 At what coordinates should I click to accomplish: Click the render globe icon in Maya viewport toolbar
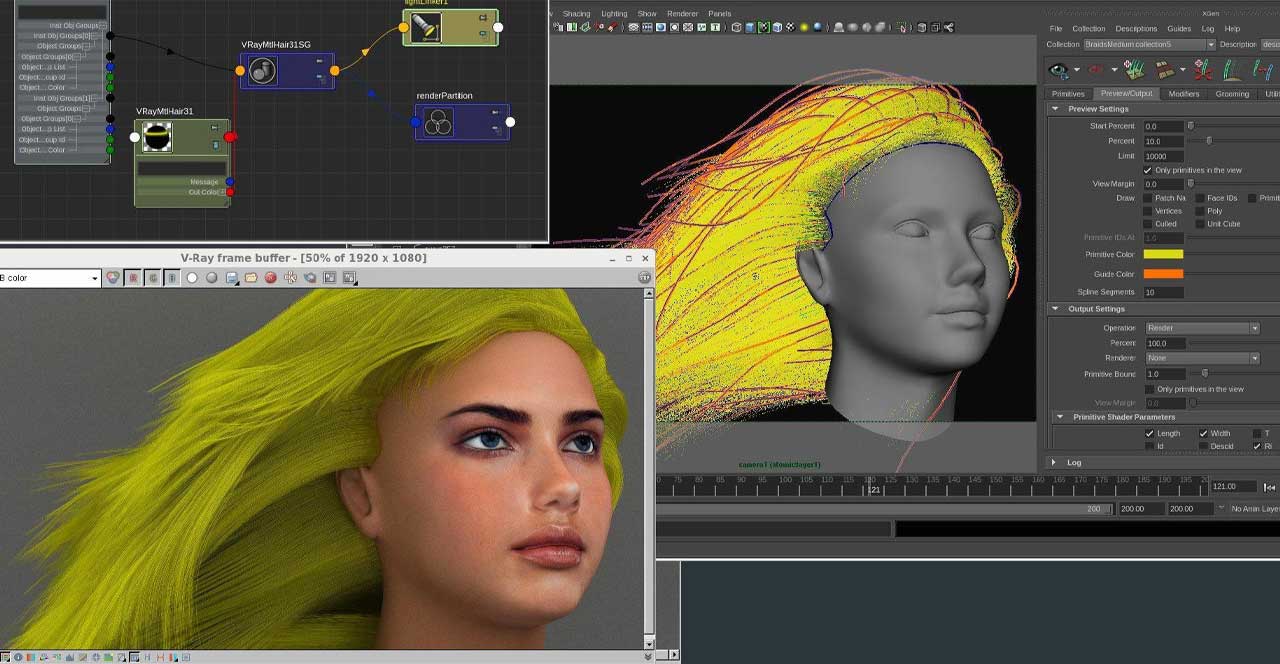(x=660, y=29)
